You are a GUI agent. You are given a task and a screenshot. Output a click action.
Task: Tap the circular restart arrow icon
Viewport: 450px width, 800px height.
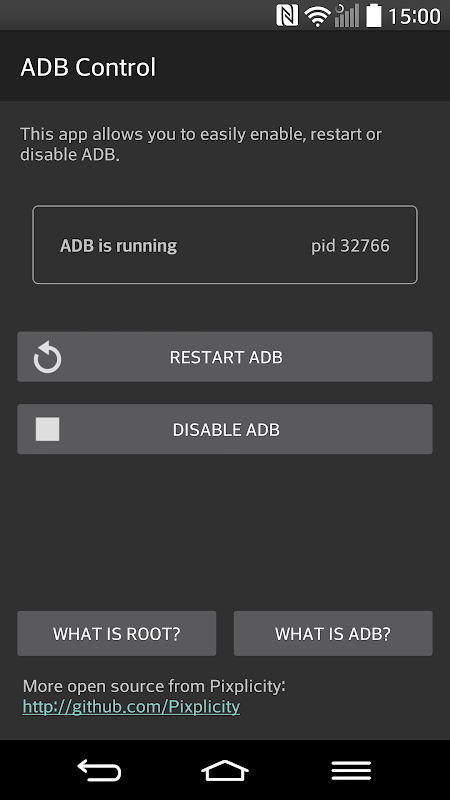click(47, 357)
